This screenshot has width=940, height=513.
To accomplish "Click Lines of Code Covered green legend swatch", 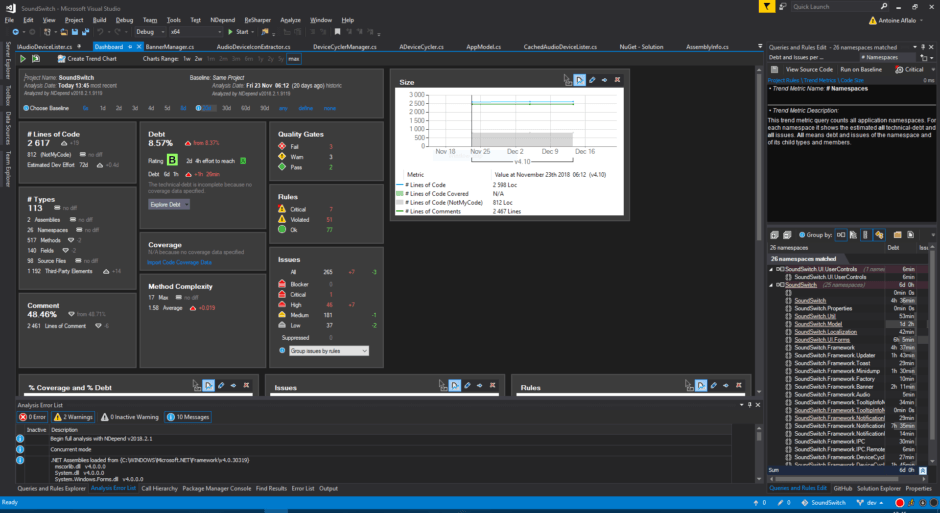I will point(399,194).
